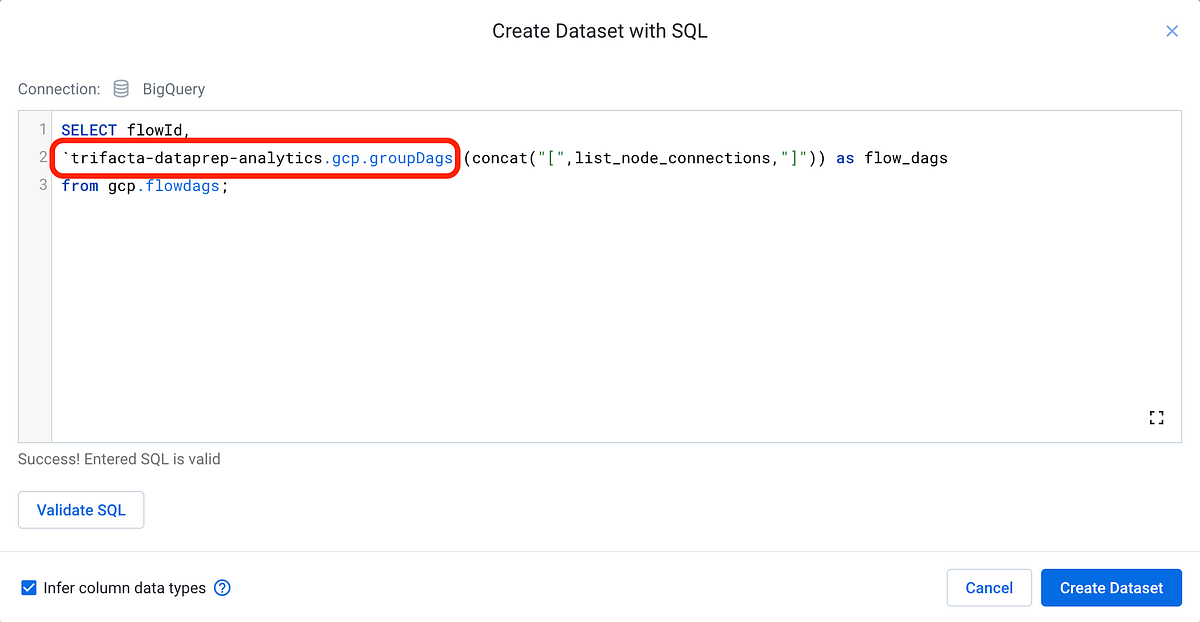Expand the SQL editor to fullscreen

(x=1156, y=417)
